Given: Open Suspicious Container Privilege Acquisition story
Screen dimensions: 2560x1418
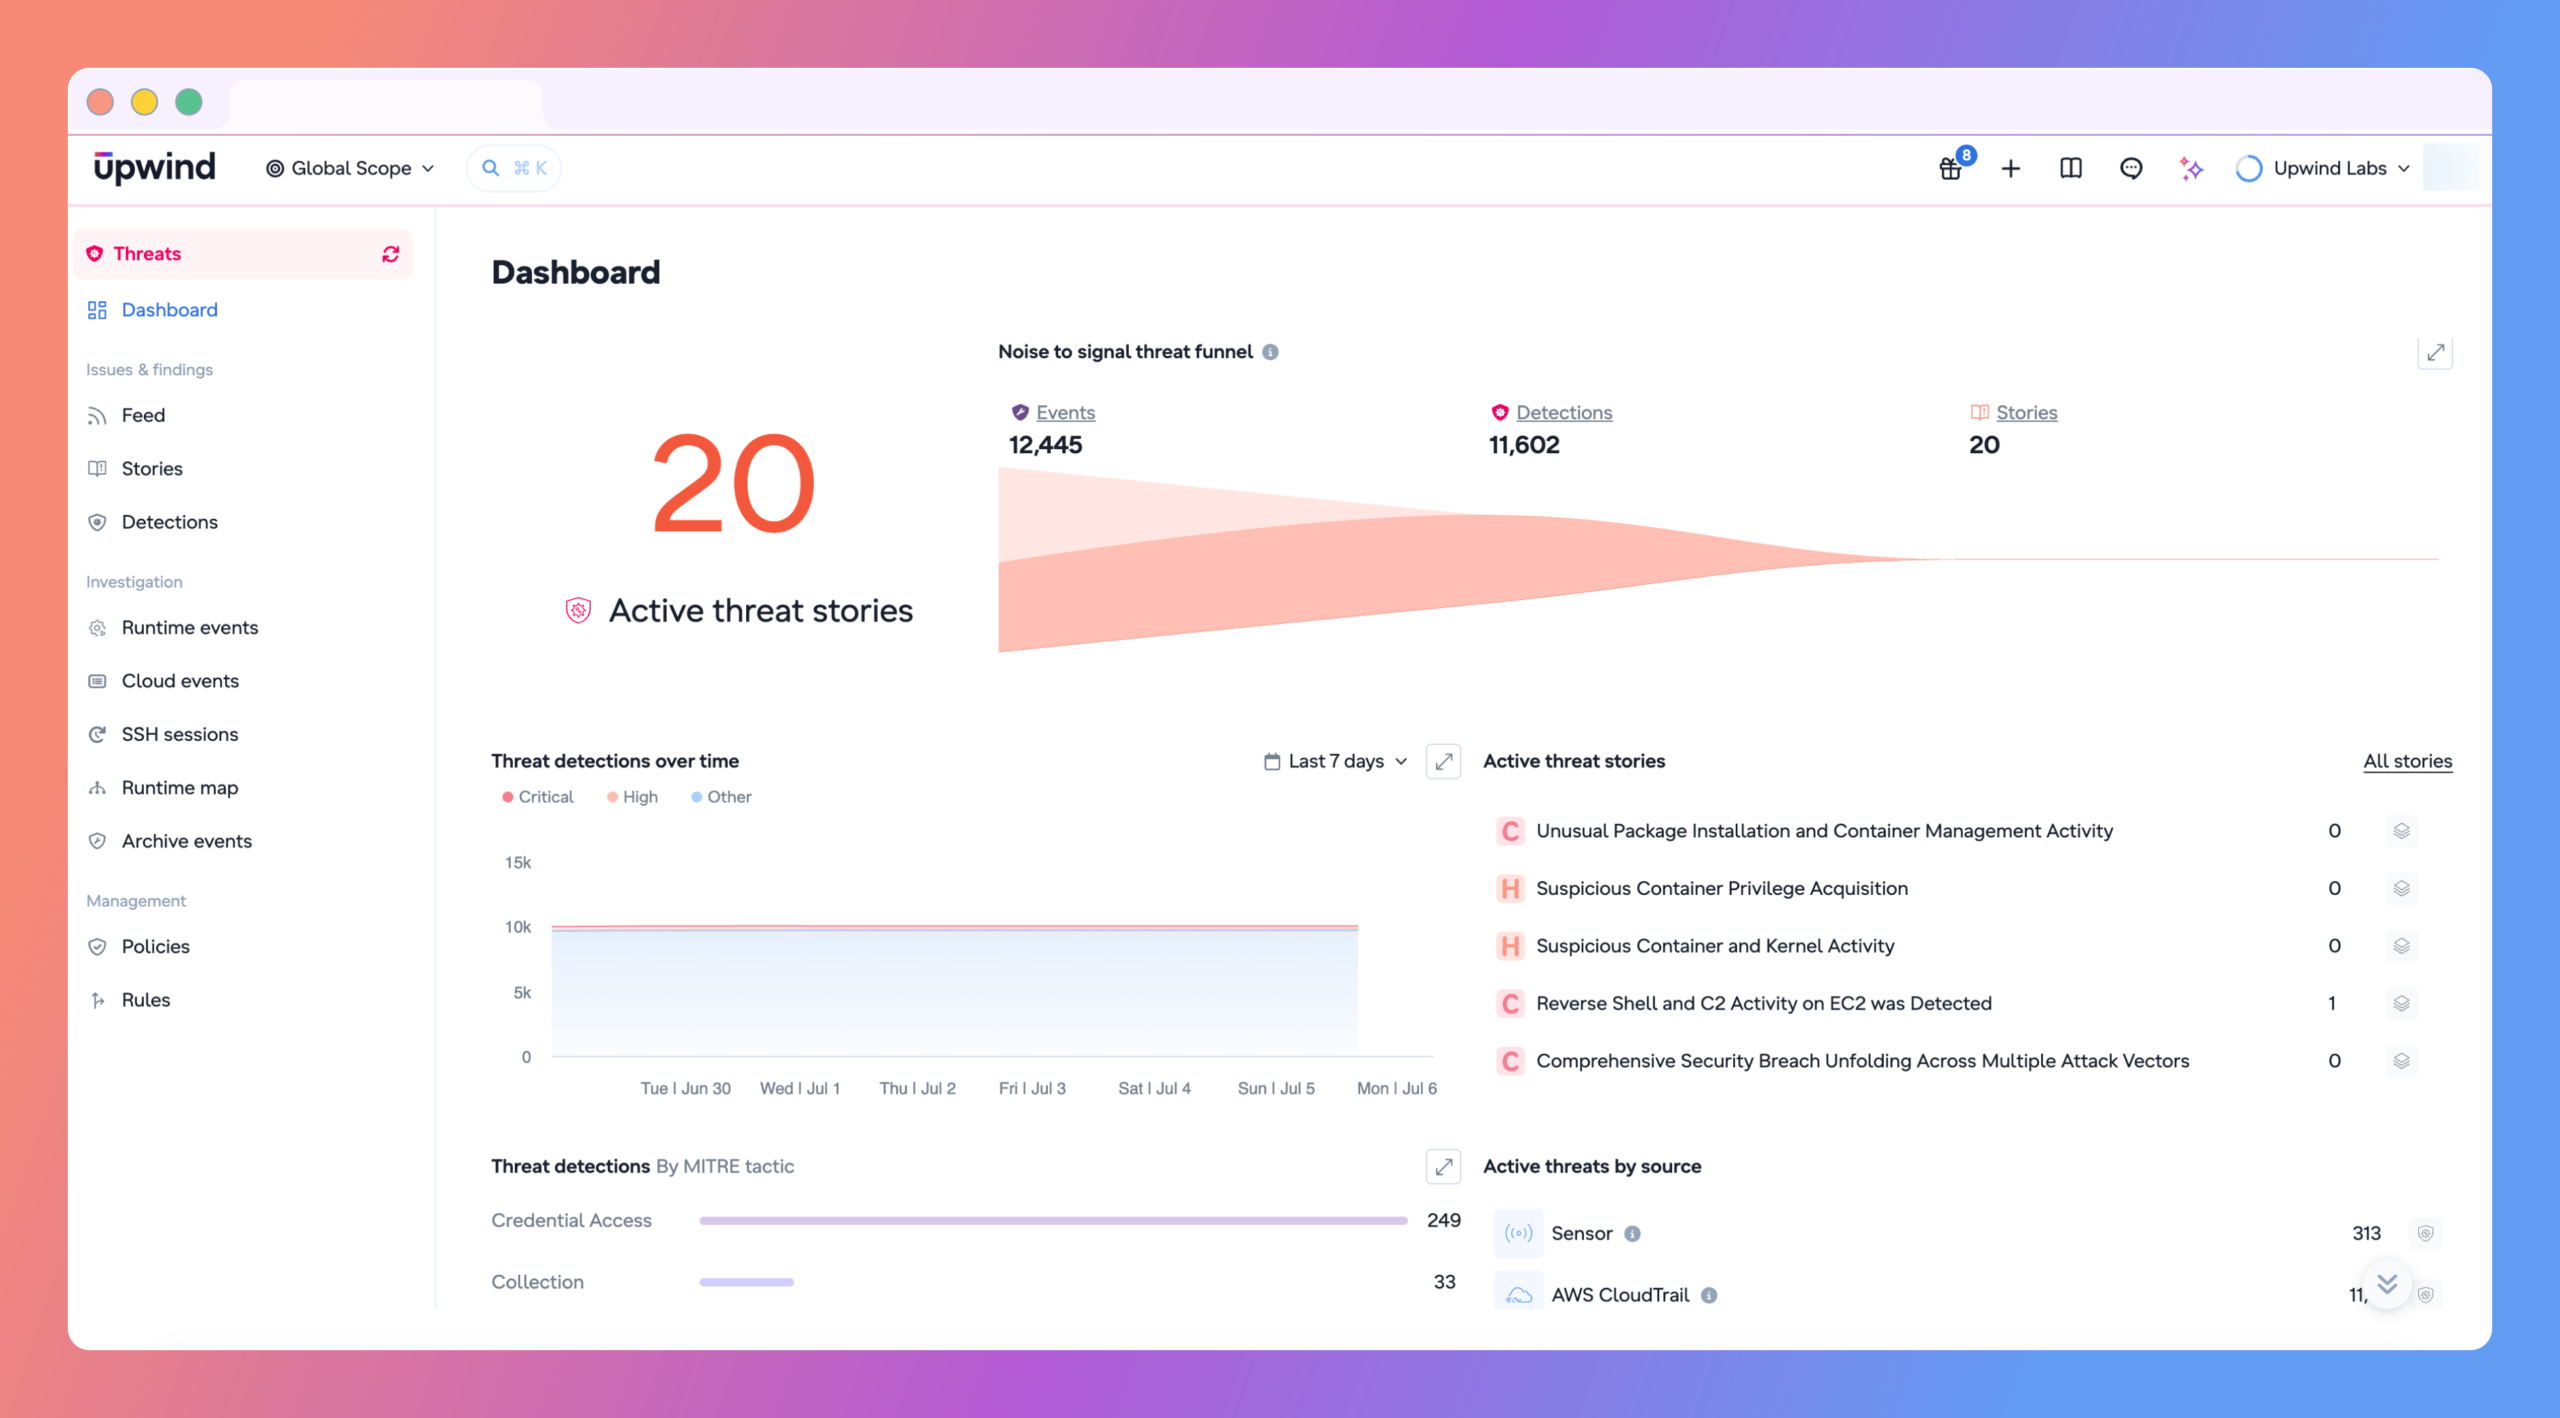Looking at the screenshot, I should pos(1722,888).
